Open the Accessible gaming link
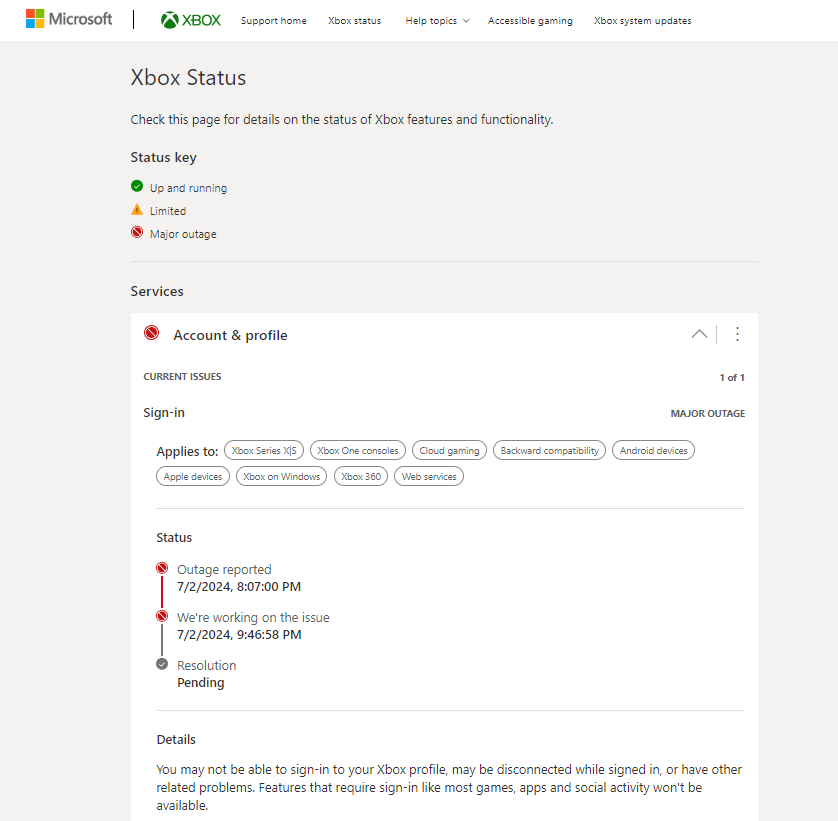Viewport: 838px width, 821px height. click(x=530, y=21)
